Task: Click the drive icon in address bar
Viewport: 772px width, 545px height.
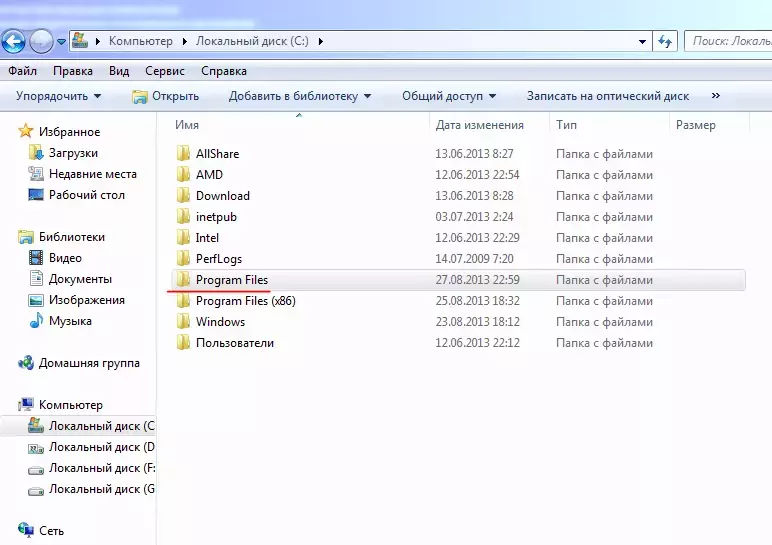Action: coord(80,40)
